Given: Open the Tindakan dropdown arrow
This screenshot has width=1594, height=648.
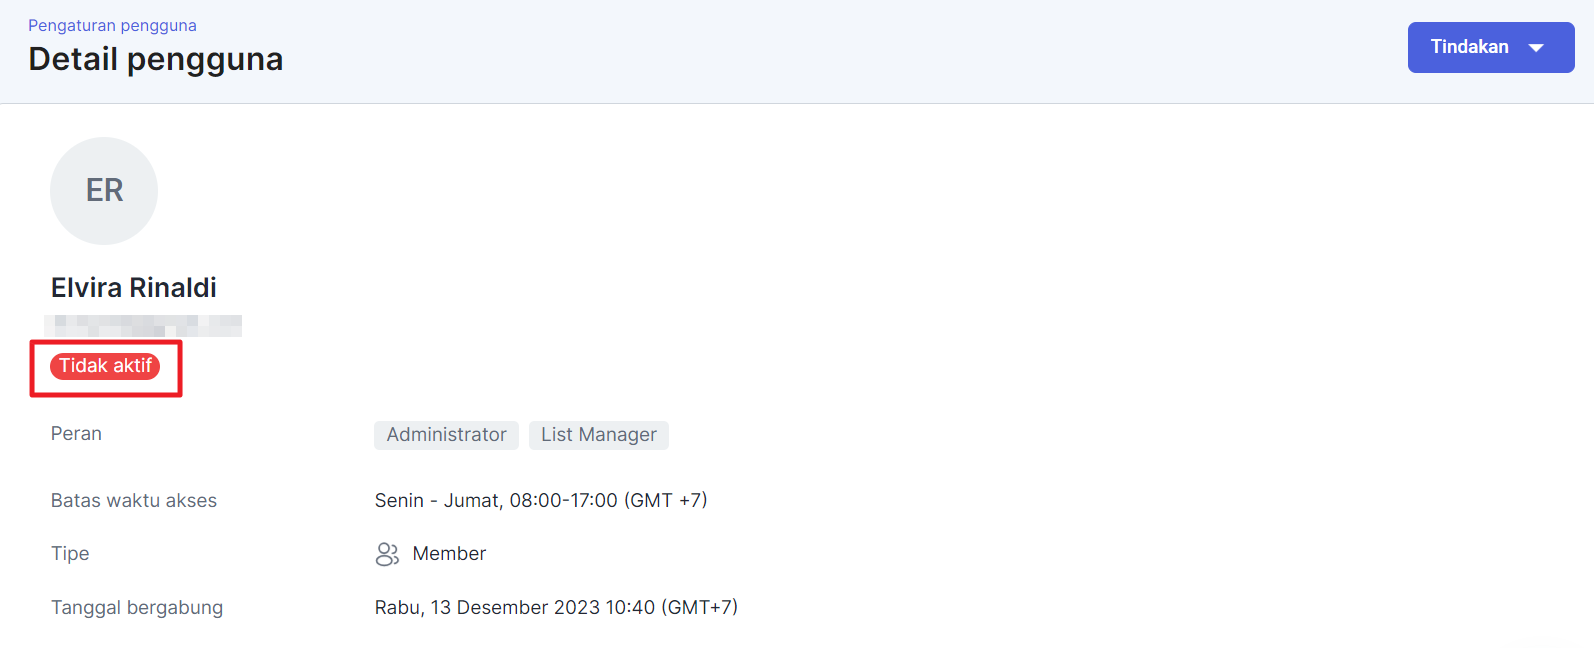Looking at the screenshot, I should point(1536,48).
